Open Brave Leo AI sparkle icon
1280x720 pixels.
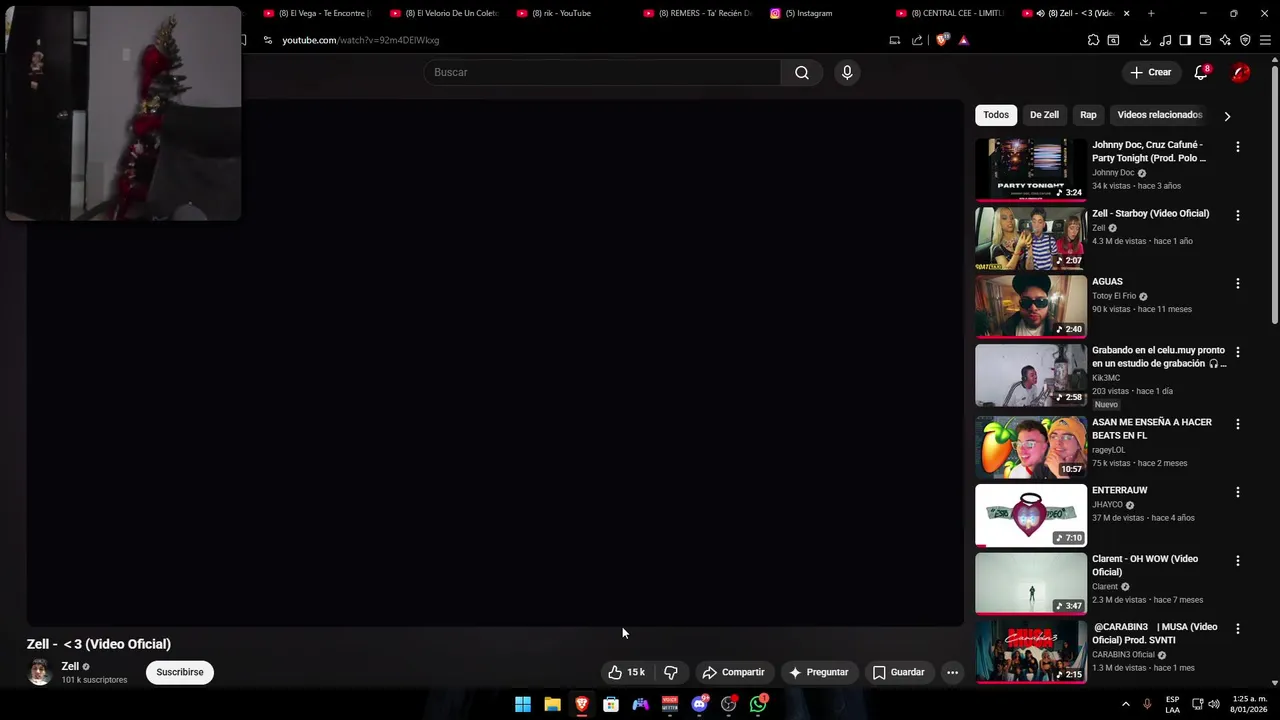[x=1225, y=40]
